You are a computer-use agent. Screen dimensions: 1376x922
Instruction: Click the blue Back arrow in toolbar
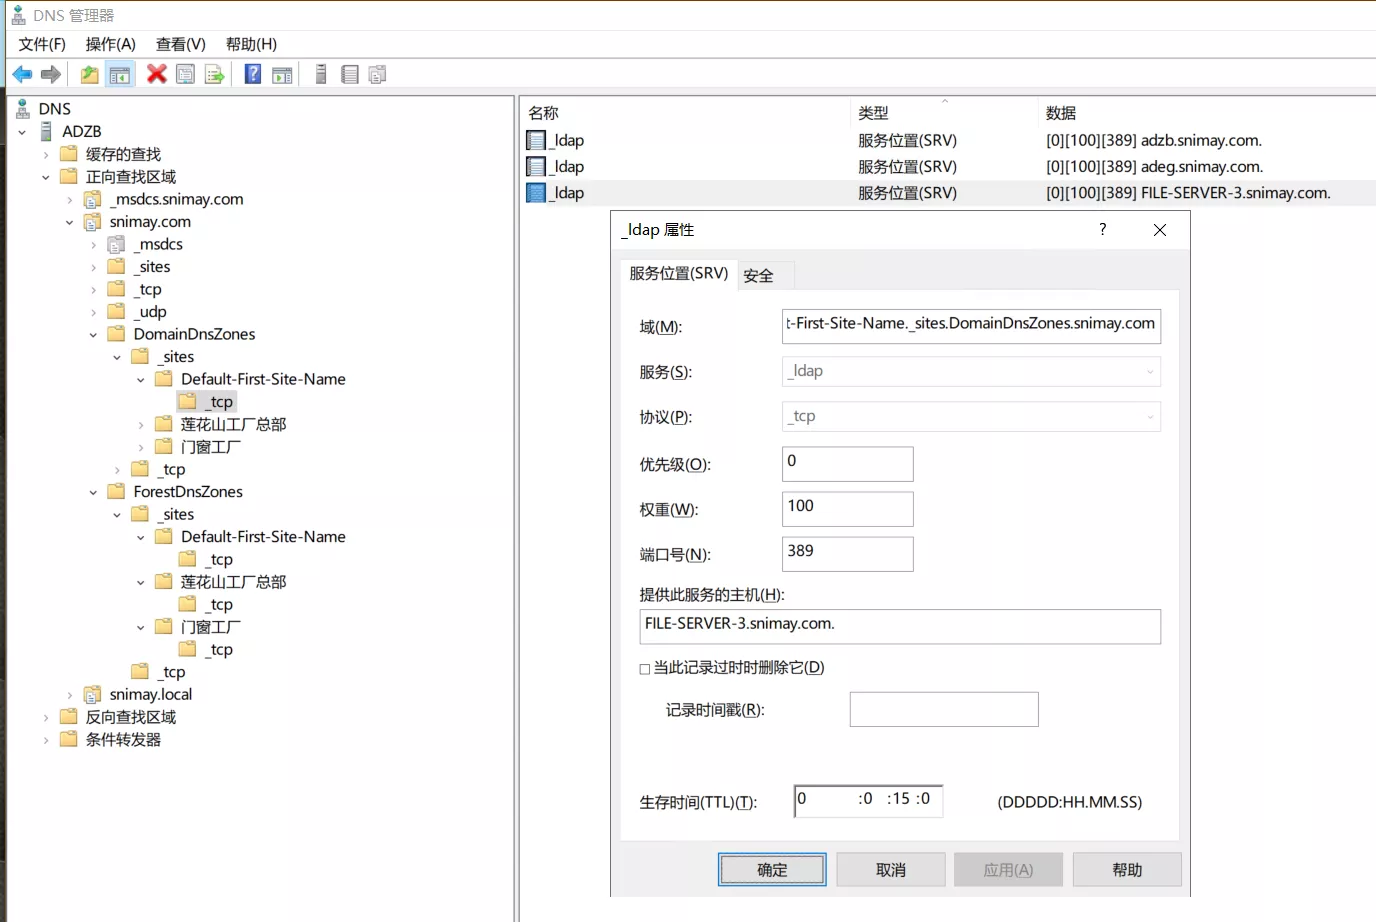(x=22, y=74)
